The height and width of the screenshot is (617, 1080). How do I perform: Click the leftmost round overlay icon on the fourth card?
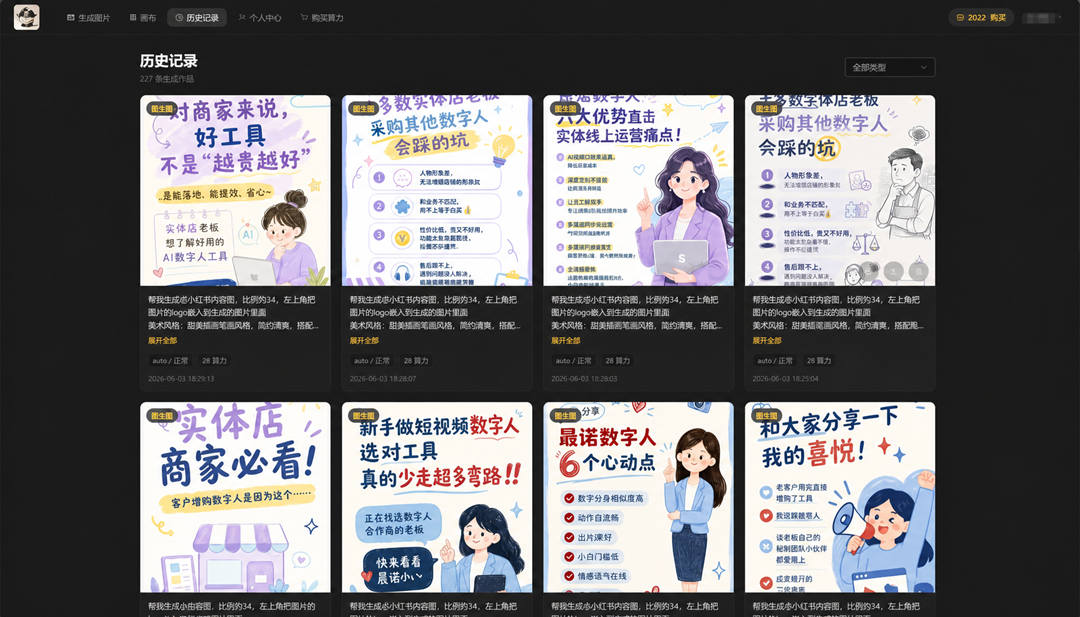tap(869, 271)
